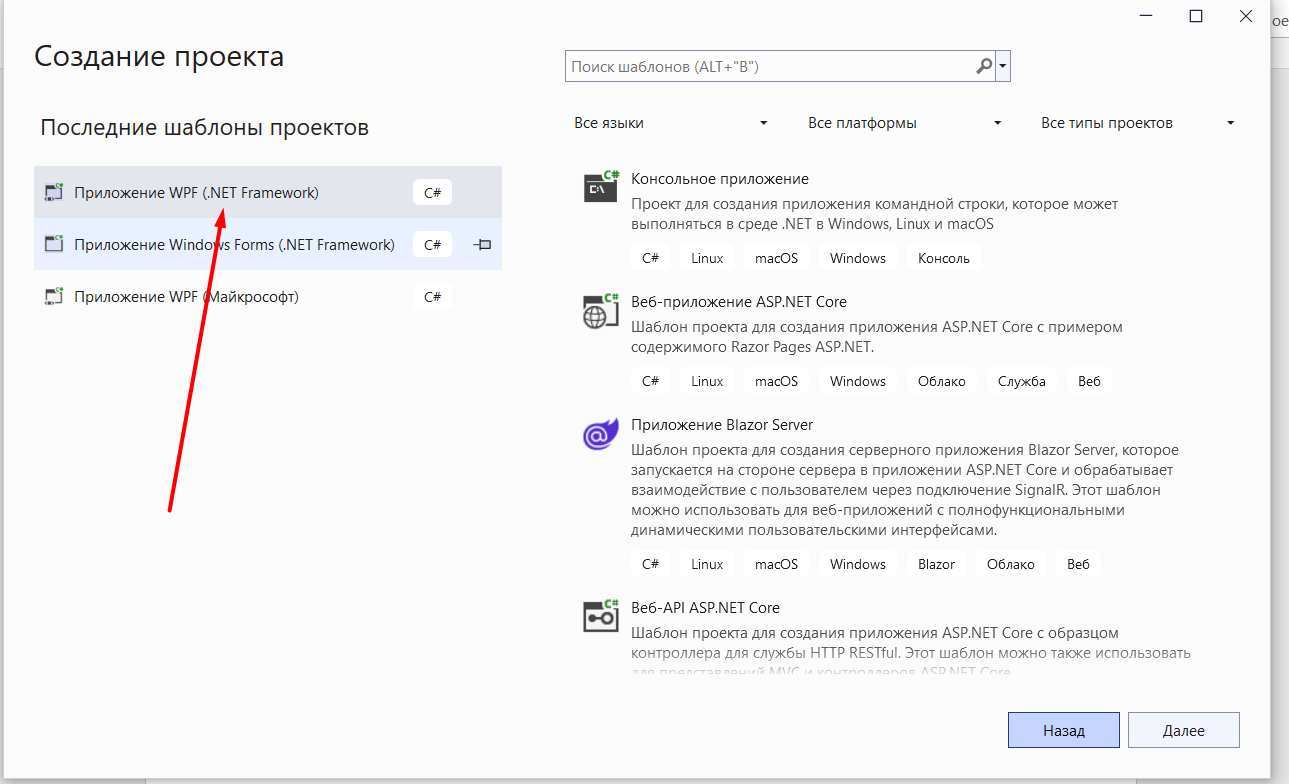Click the Консольное приложение template icon
The height and width of the screenshot is (784, 1289).
pyautogui.click(x=601, y=186)
